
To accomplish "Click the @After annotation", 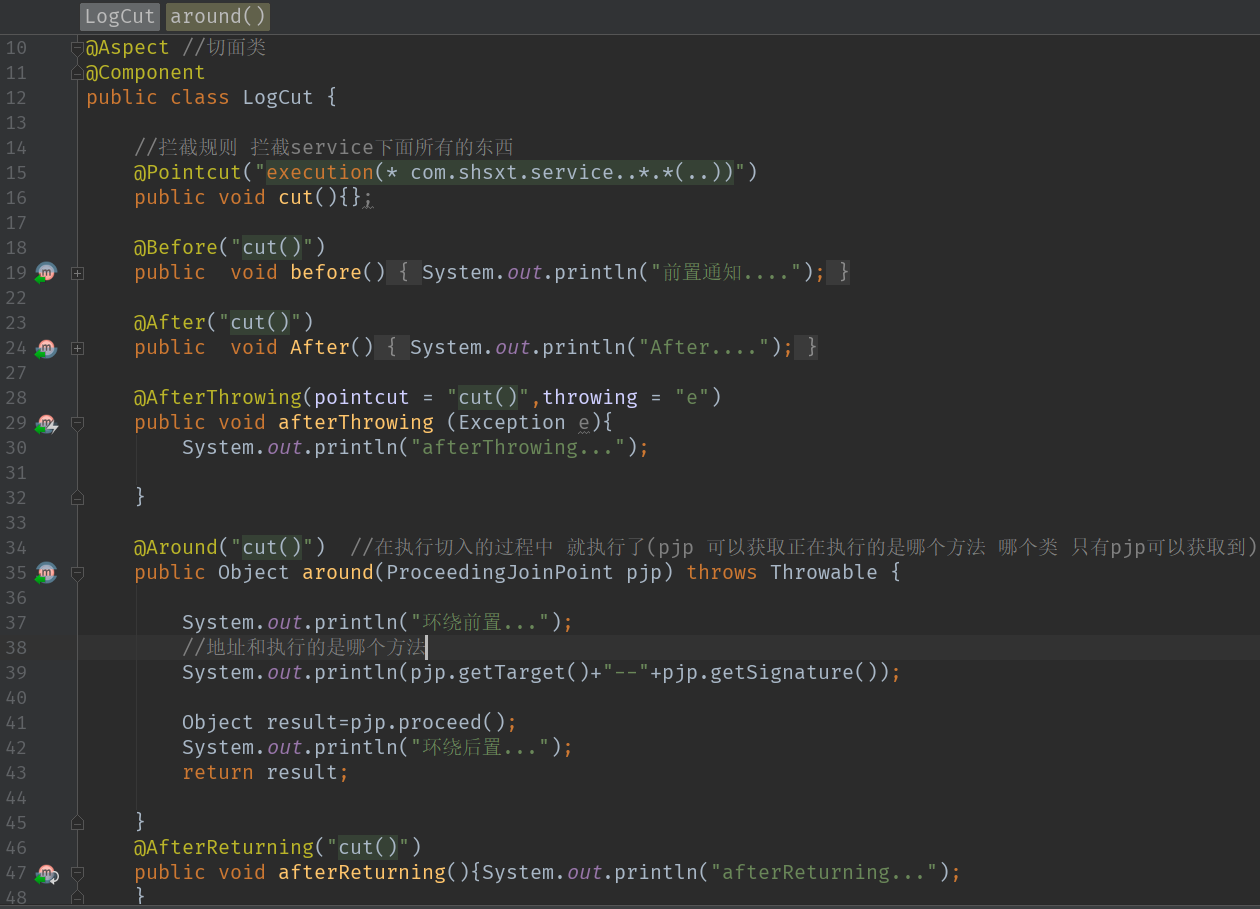I will coord(170,322).
